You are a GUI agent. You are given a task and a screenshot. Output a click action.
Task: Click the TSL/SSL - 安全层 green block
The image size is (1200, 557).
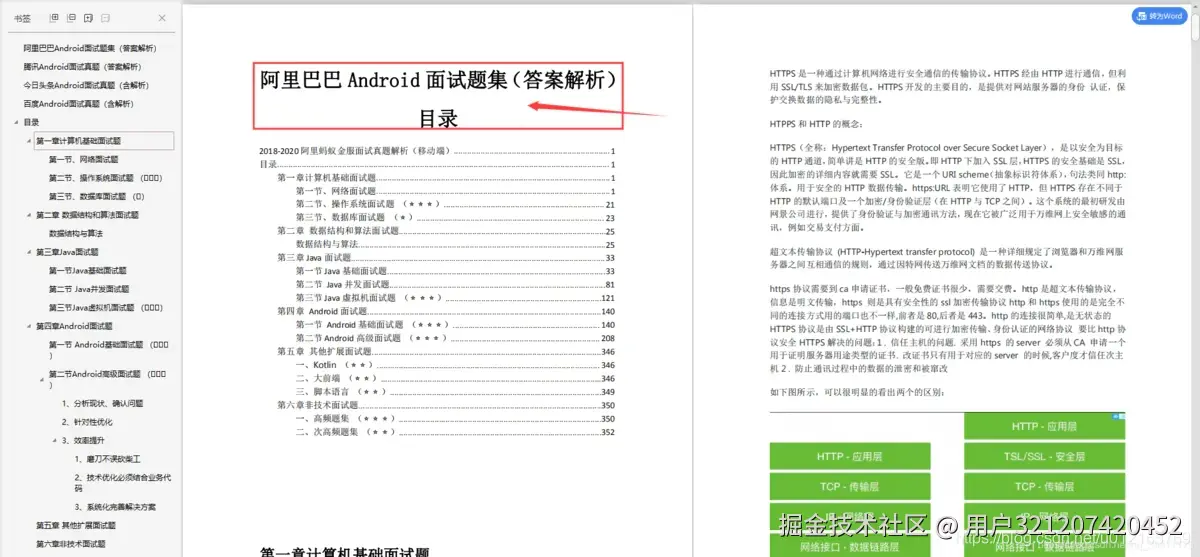pos(1044,457)
